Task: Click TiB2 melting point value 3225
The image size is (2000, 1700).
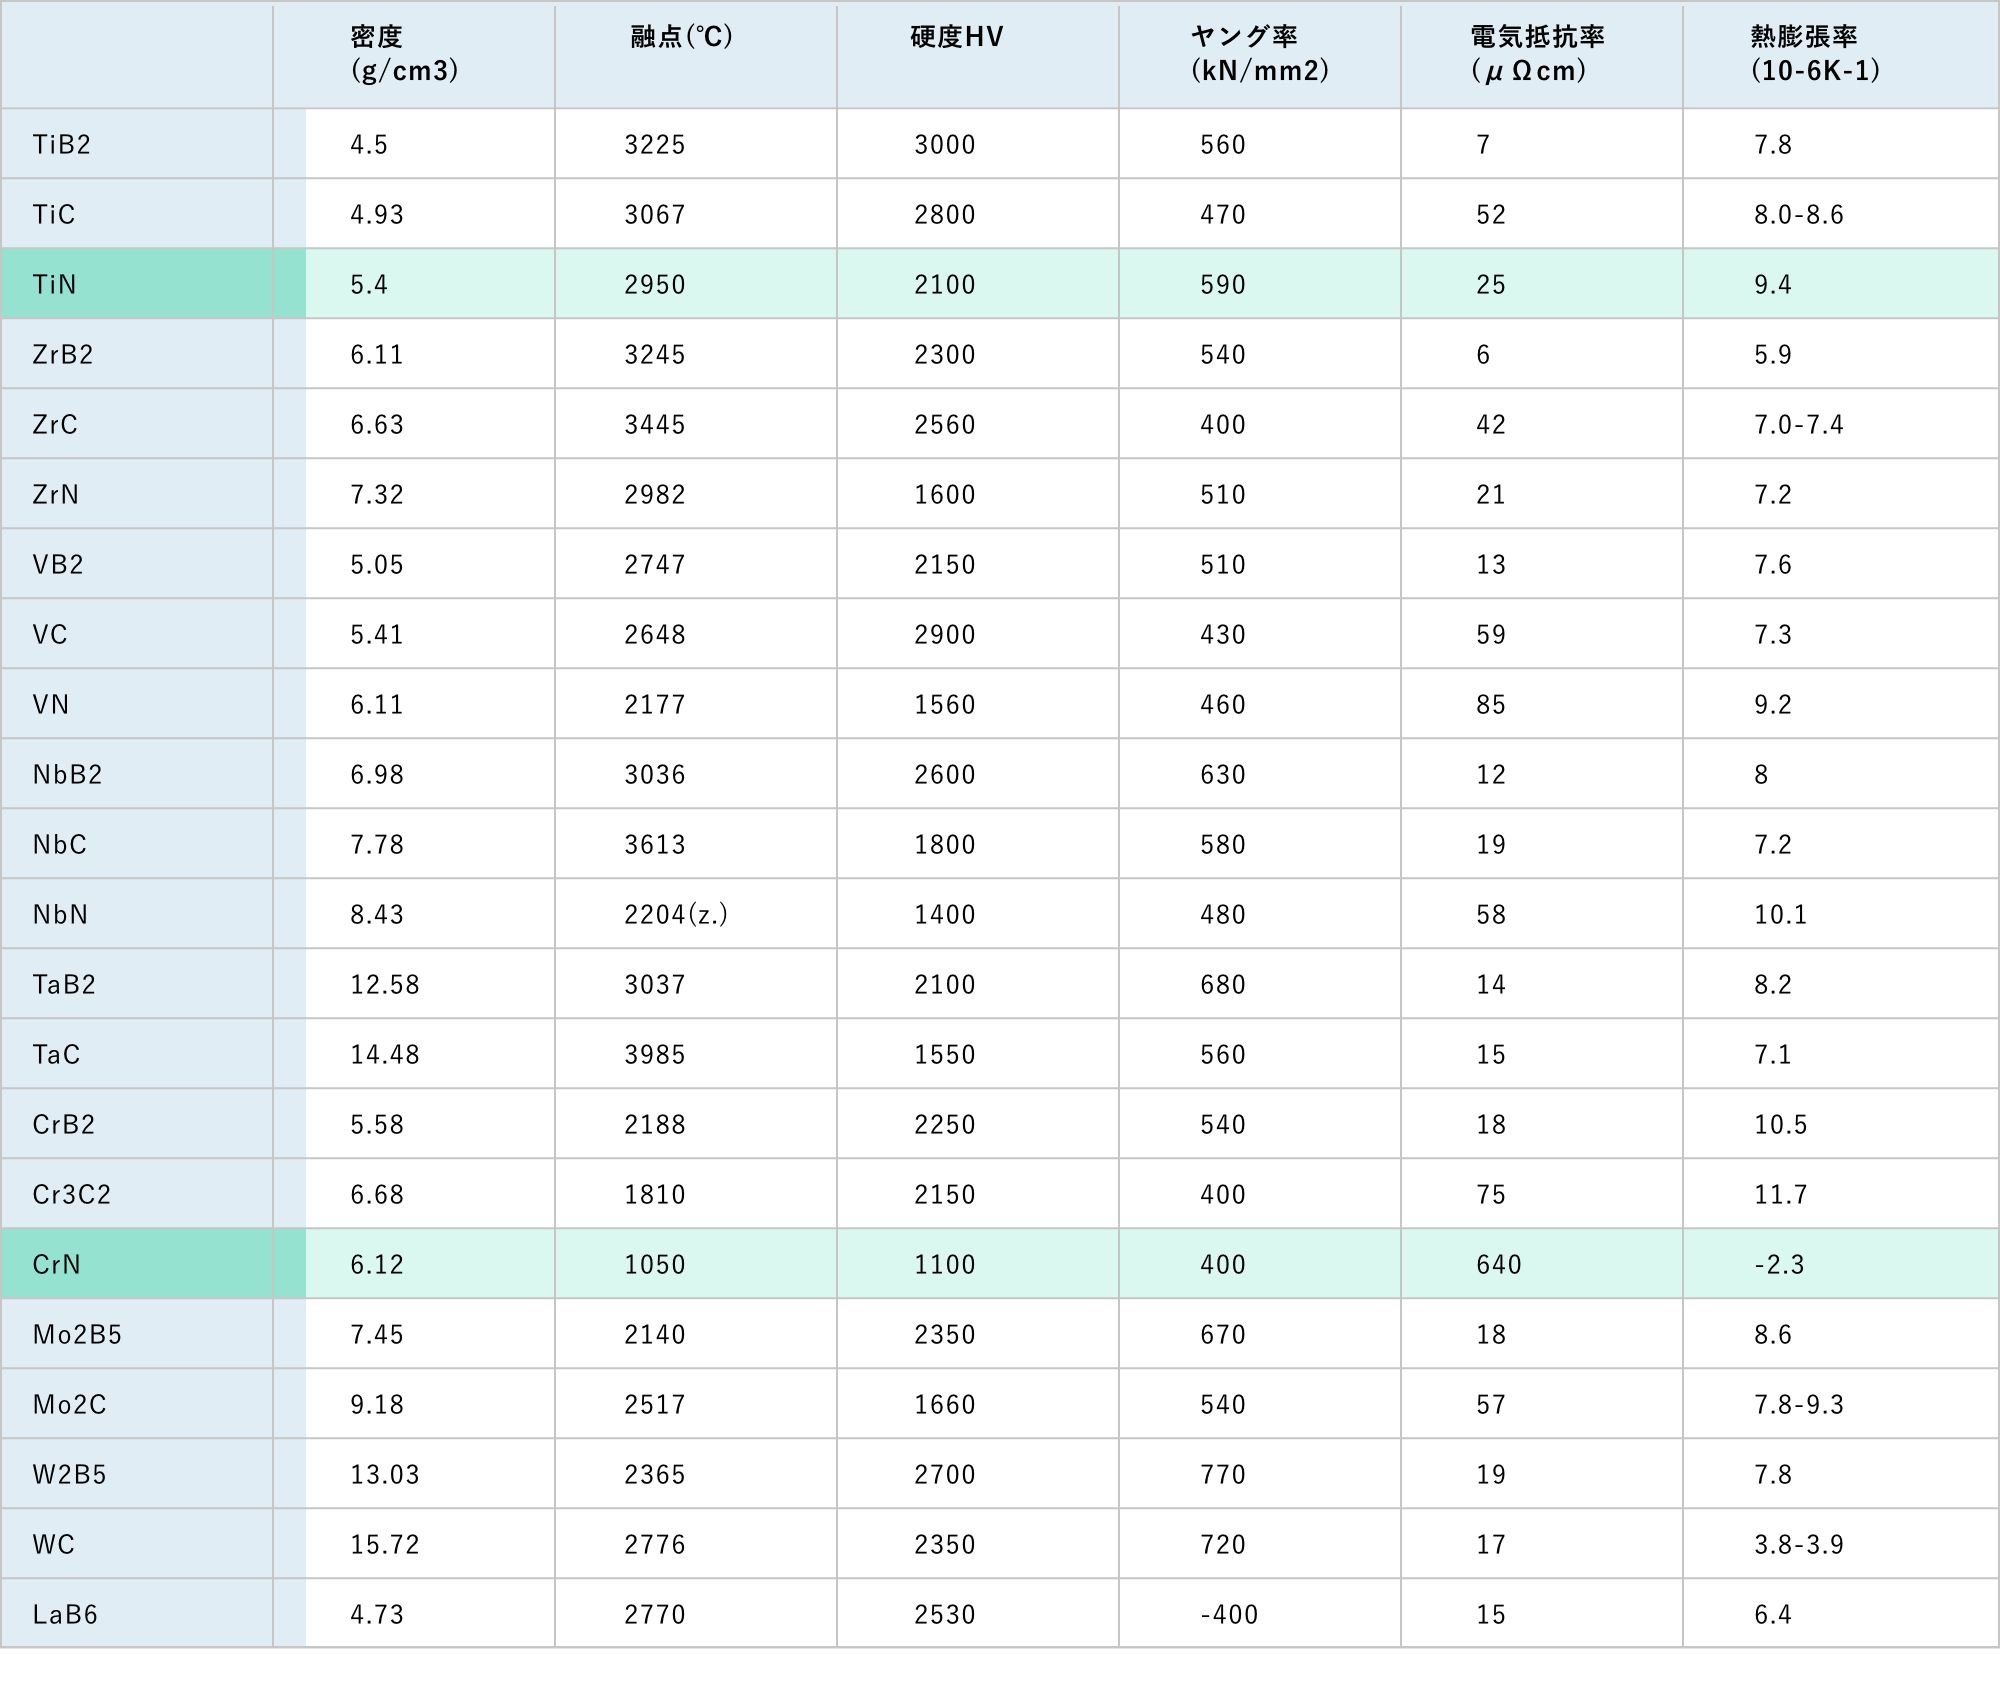Action: pos(655,145)
